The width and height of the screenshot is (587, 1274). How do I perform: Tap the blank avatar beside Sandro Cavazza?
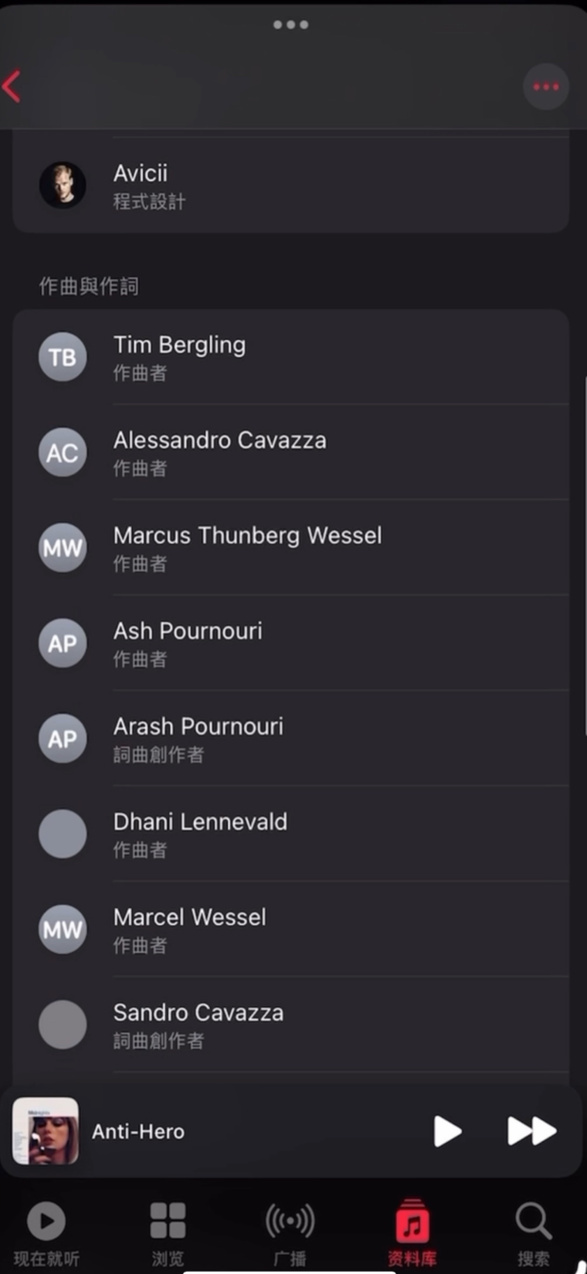[62, 1025]
